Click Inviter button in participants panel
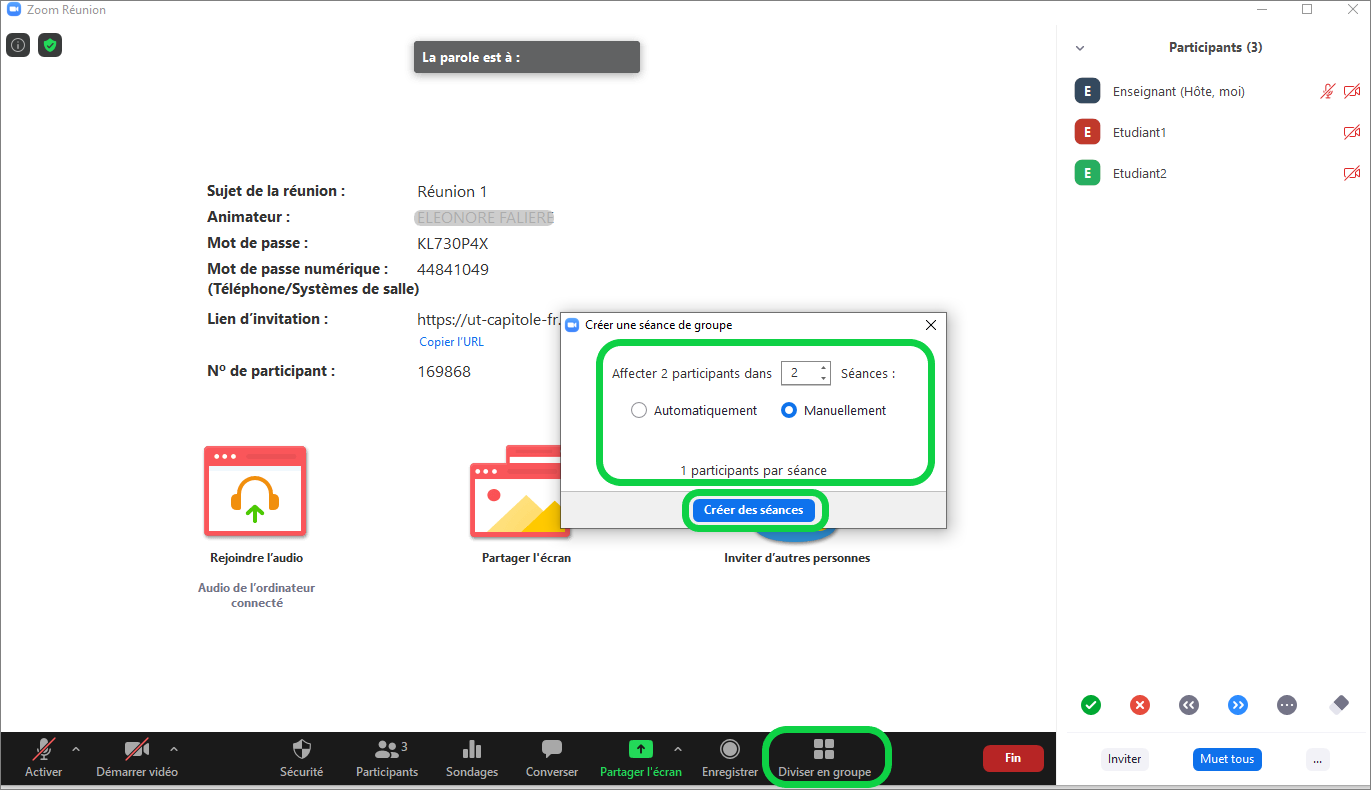The width and height of the screenshot is (1371, 790). coord(1125,759)
